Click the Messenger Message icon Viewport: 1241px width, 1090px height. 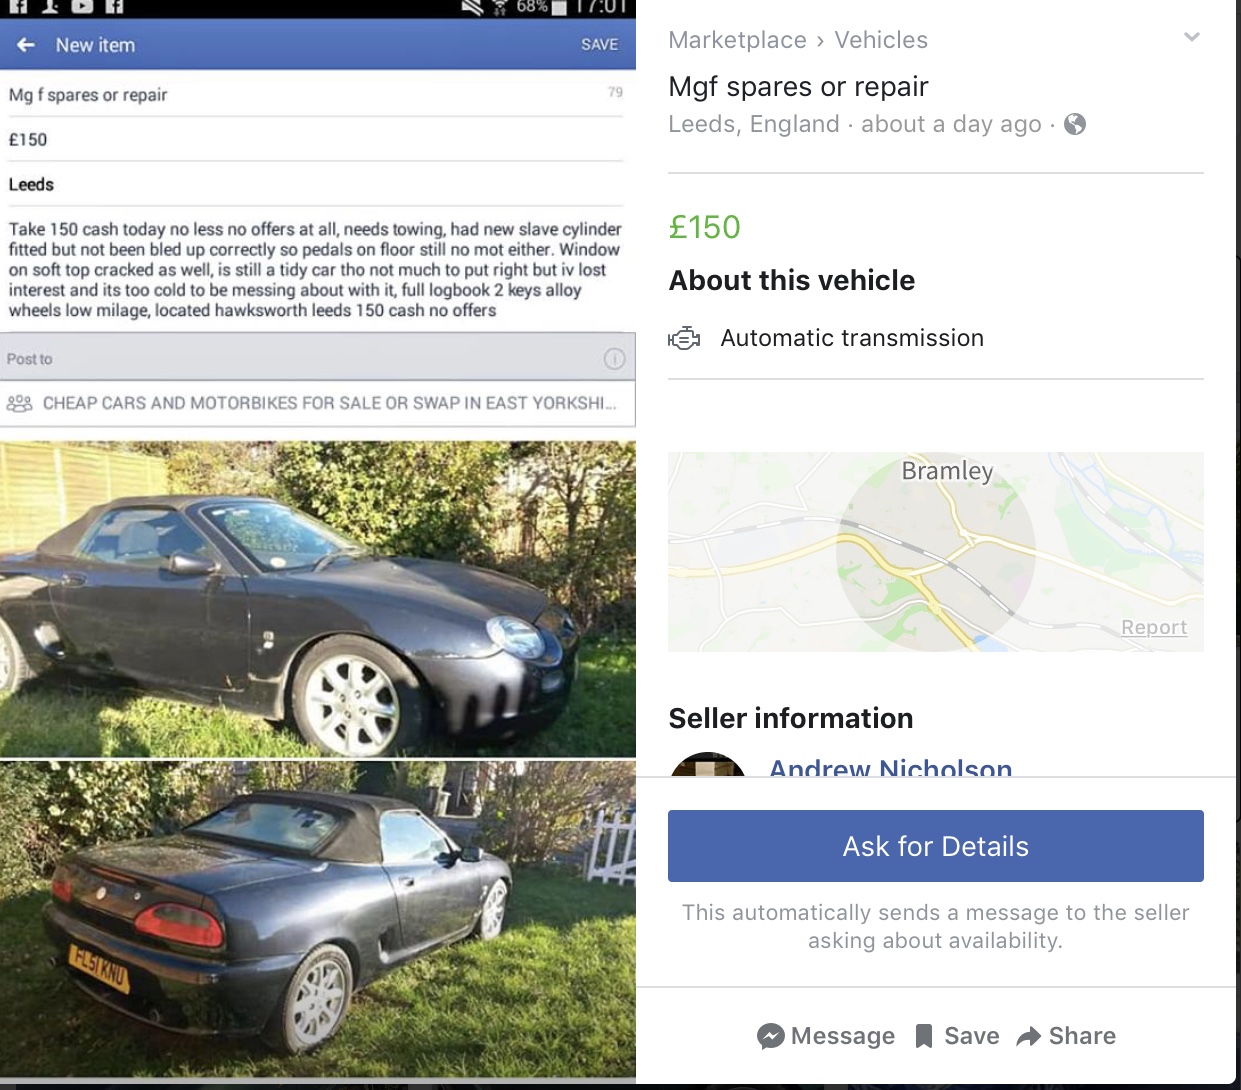[770, 1036]
